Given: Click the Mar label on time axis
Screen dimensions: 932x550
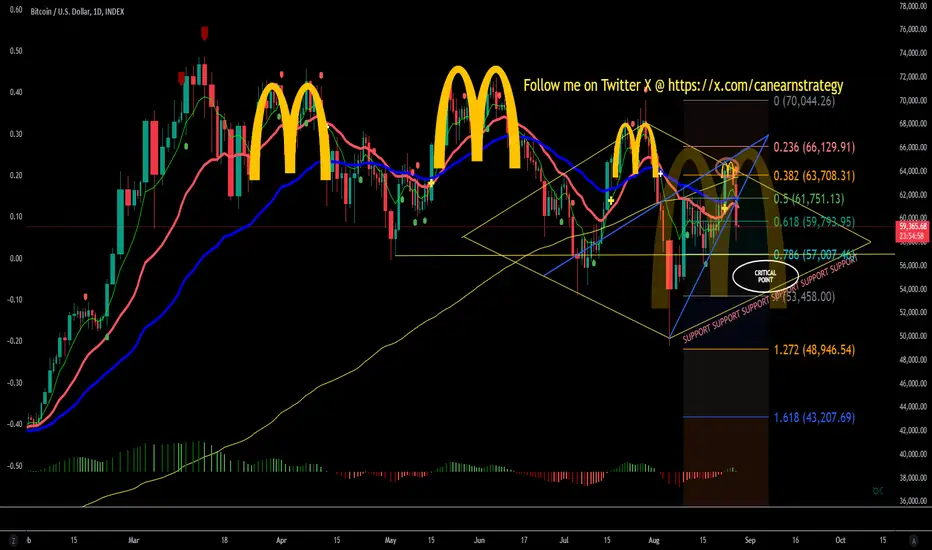Looking at the screenshot, I should click(134, 540).
